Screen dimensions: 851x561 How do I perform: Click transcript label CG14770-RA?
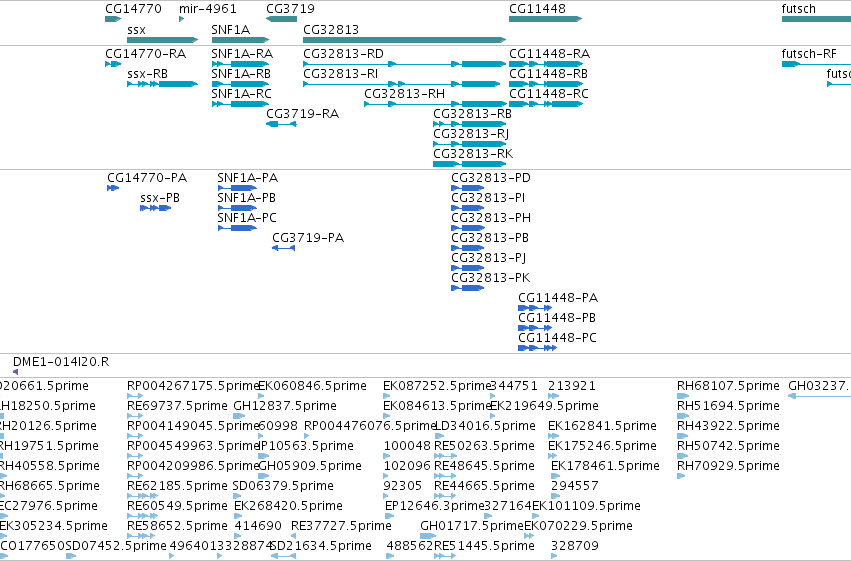(x=145, y=54)
